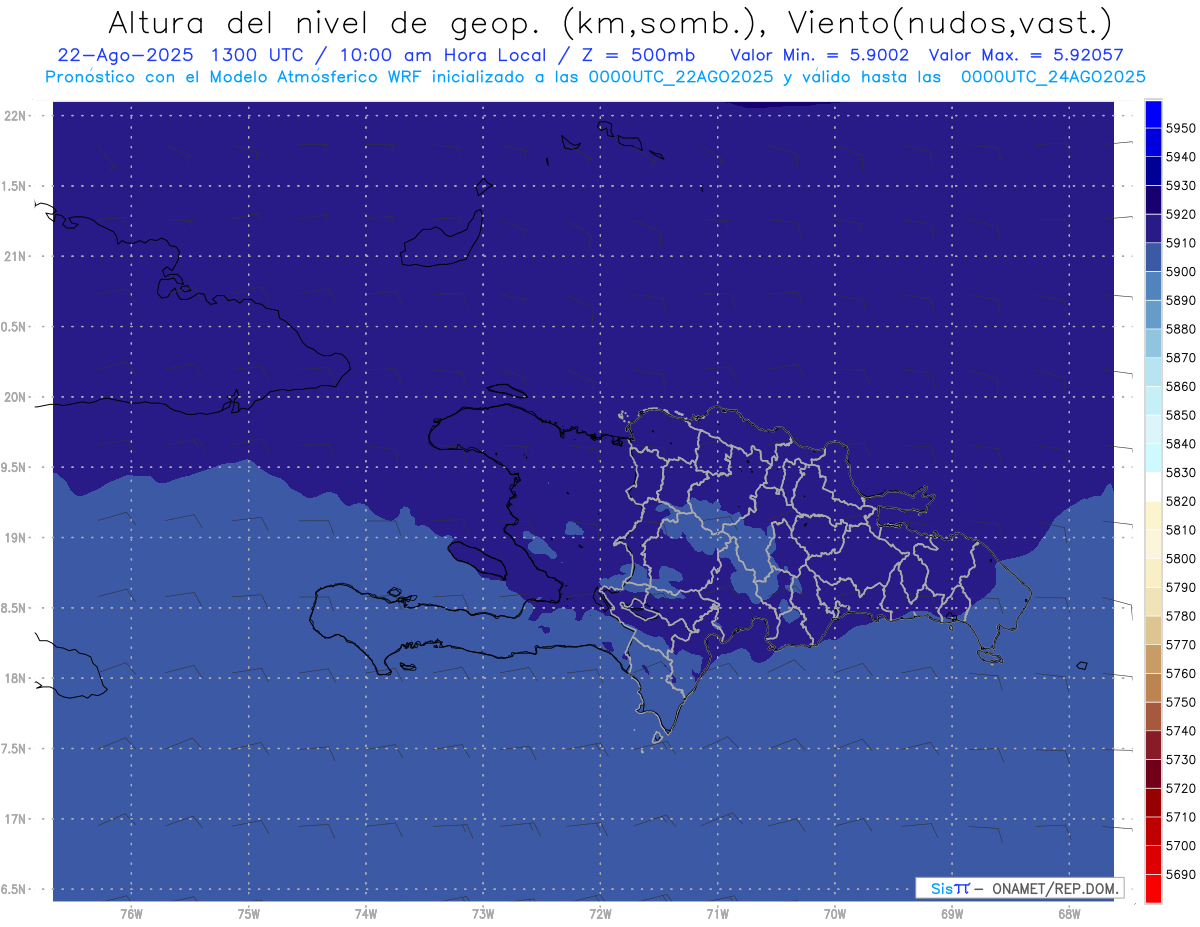Viewport: 1200px width, 927px height.
Task: Click 'Valor Max. = 5.92057' text
Action: (x=1026, y=55)
